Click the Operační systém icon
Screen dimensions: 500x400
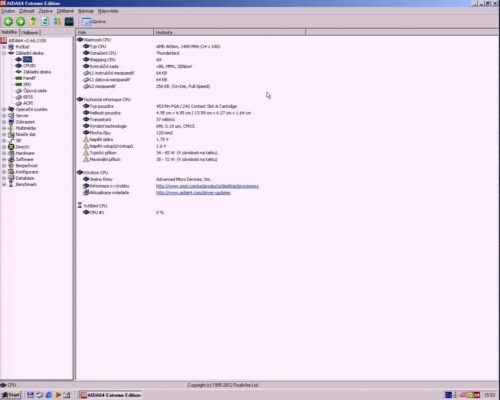pyautogui.click(x=11, y=109)
